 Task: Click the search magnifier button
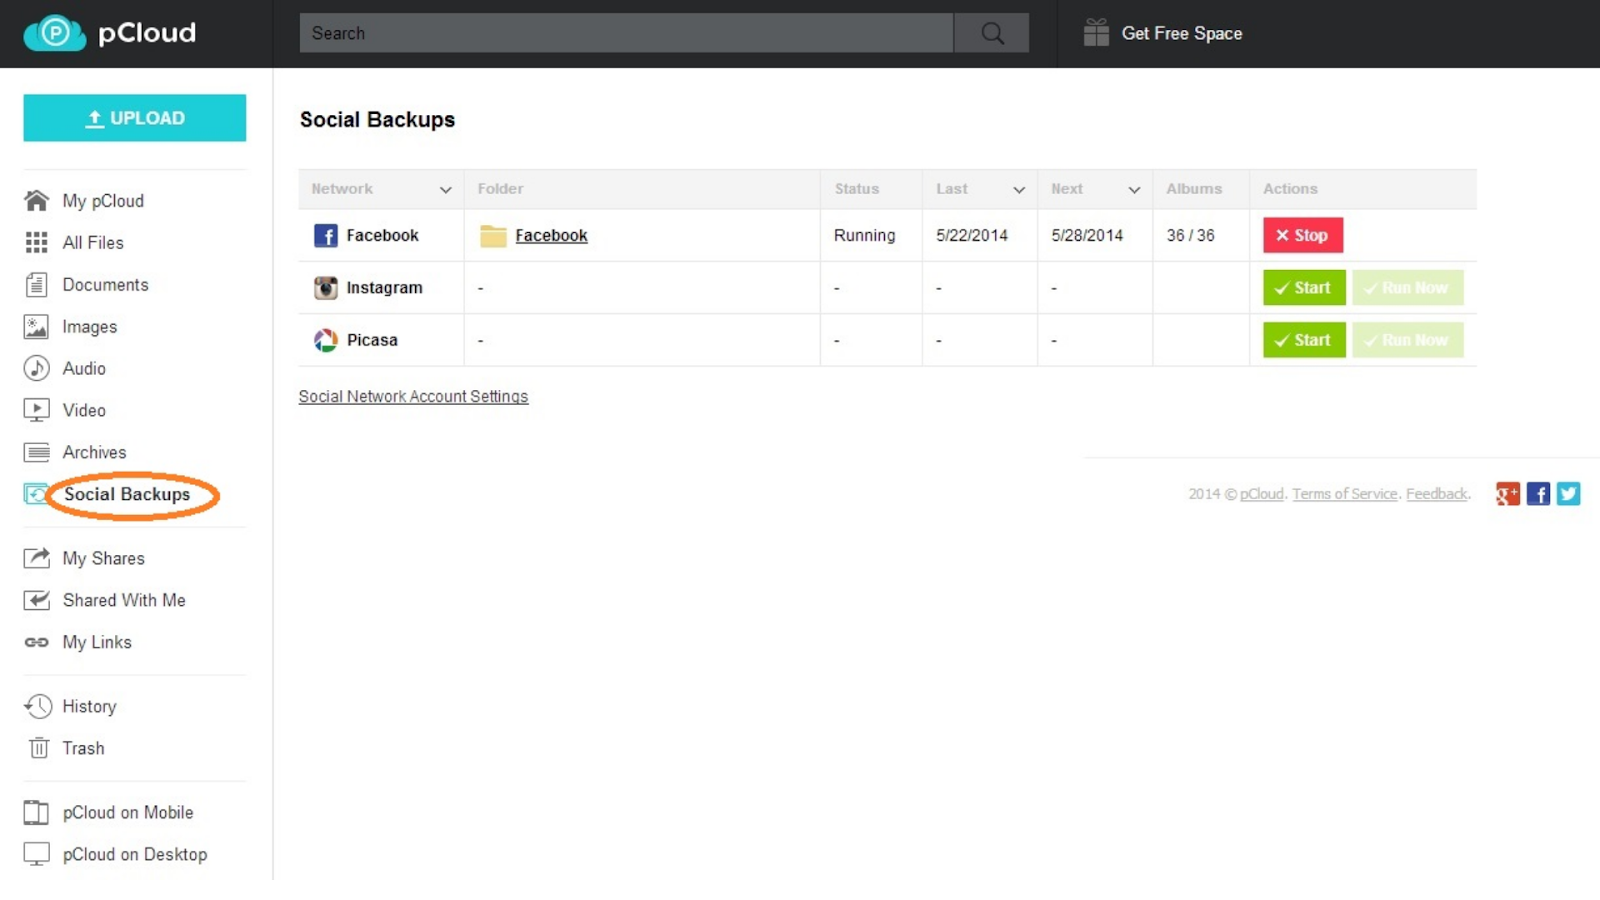[x=992, y=33]
